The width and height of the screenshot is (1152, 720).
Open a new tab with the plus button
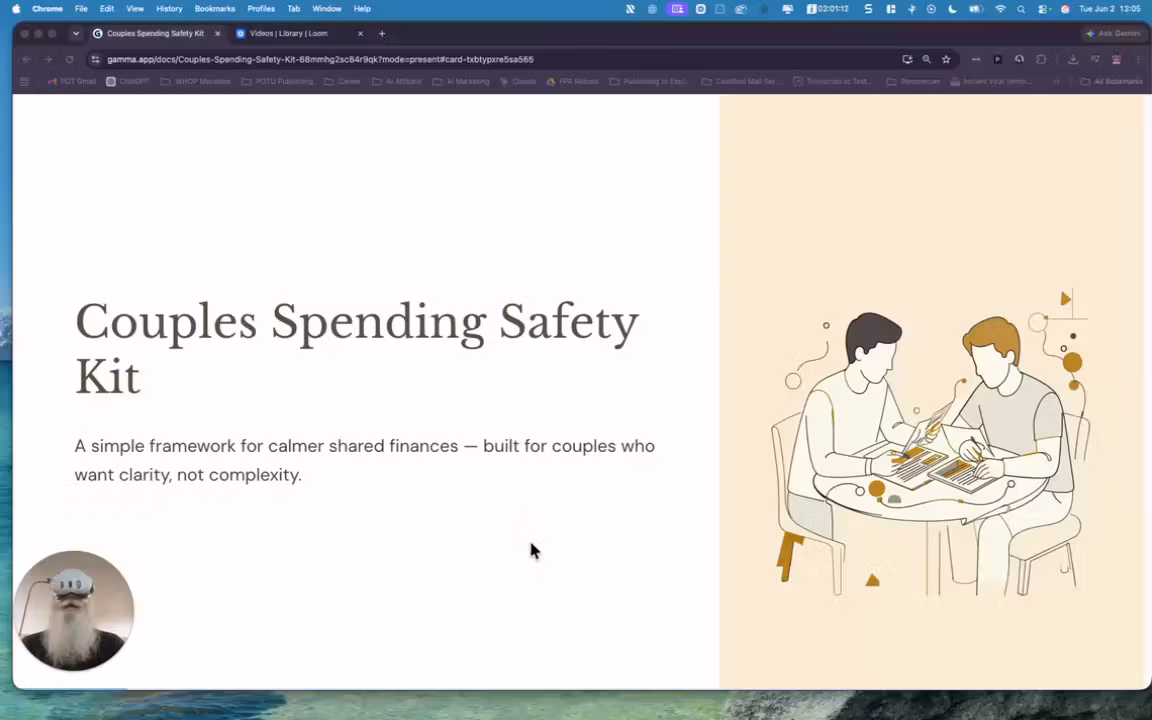click(x=382, y=33)
